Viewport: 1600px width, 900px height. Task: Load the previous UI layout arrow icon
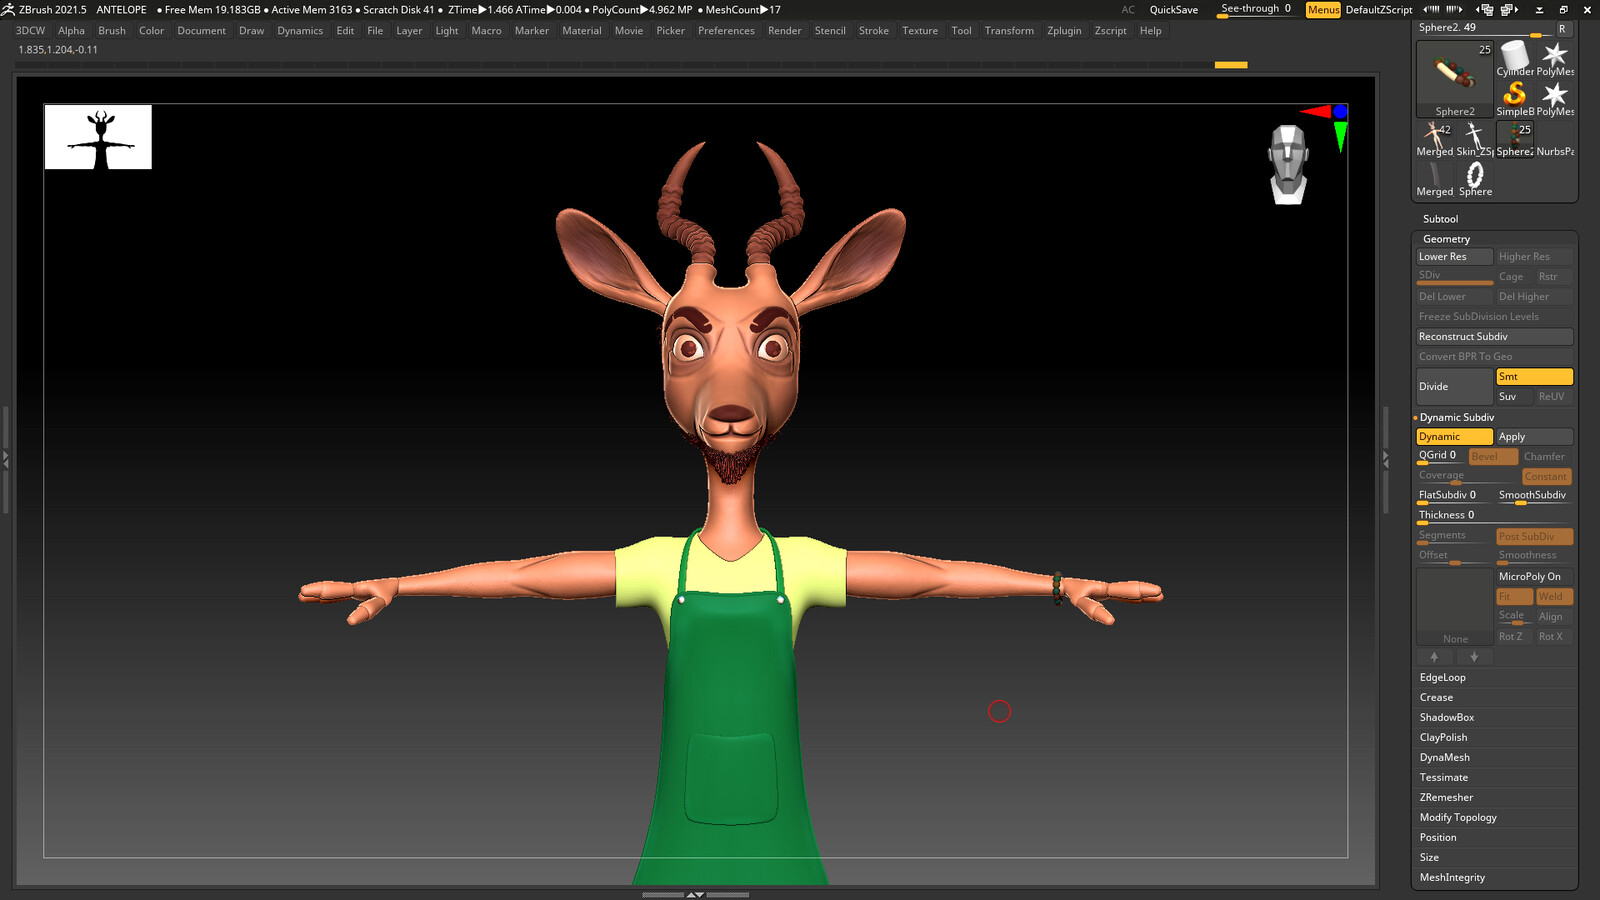click(1431, 9)
